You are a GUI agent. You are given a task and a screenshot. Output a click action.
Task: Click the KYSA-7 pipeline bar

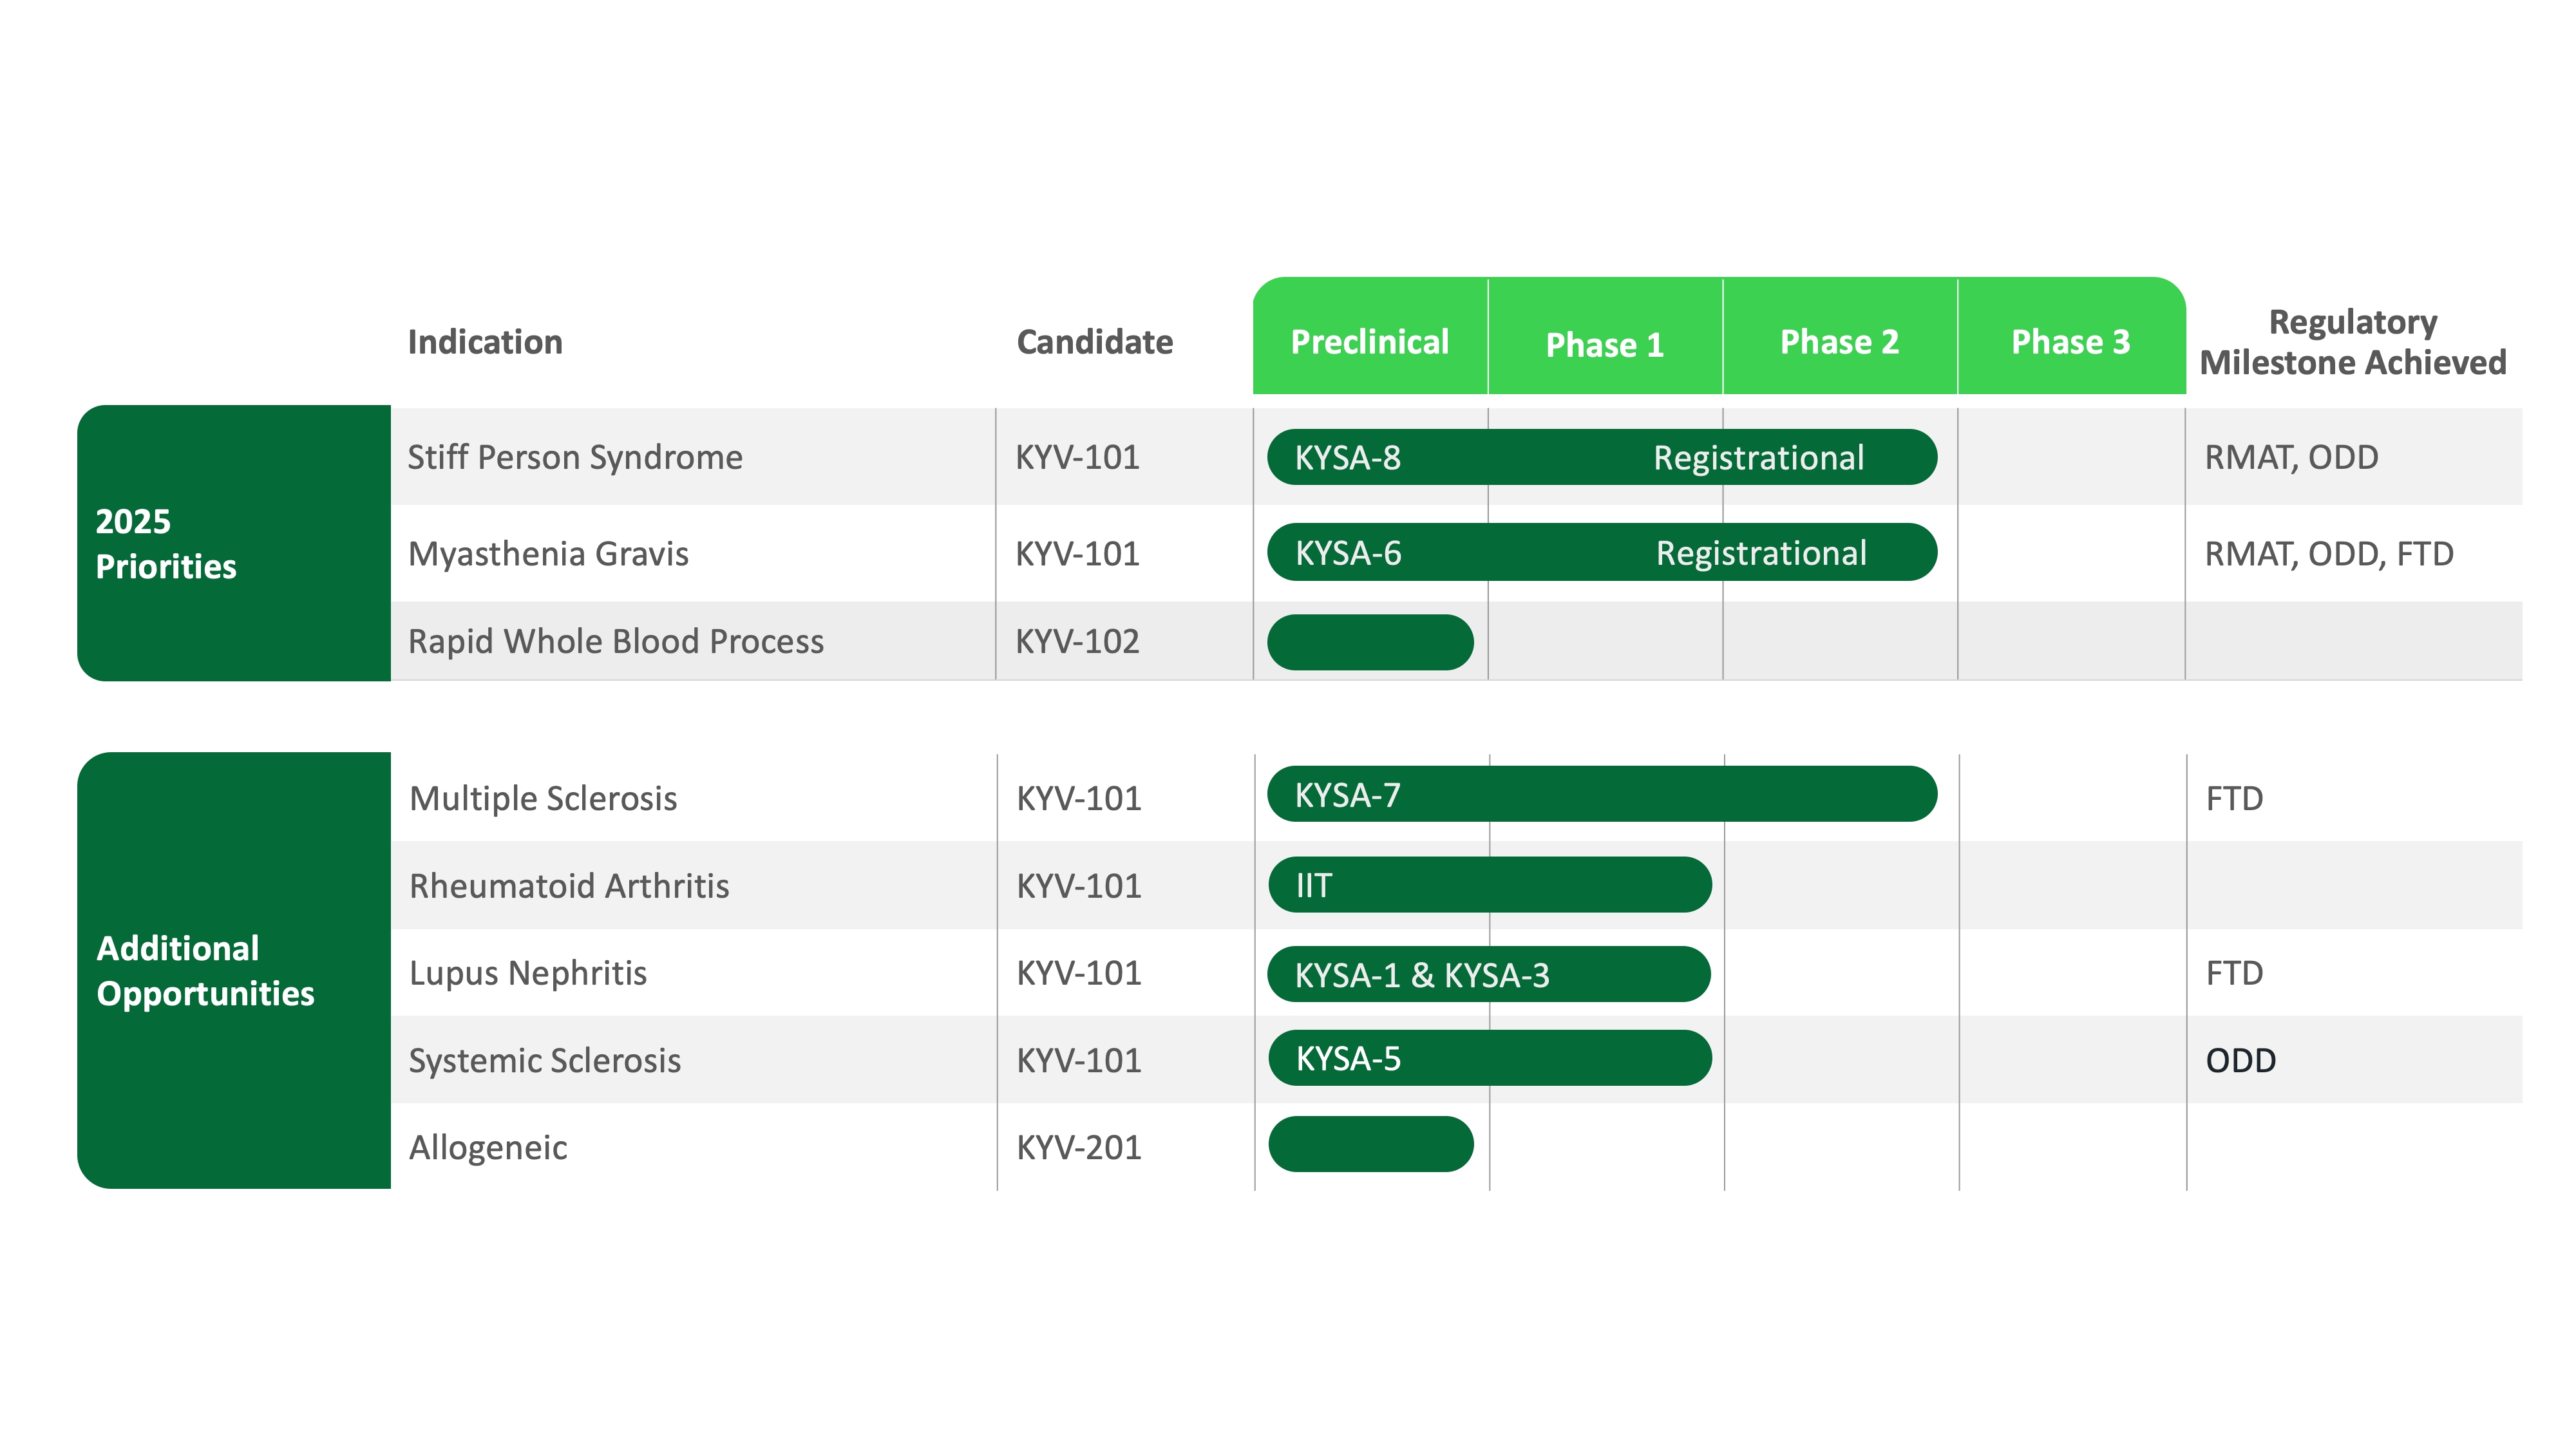pos(1601,794)
